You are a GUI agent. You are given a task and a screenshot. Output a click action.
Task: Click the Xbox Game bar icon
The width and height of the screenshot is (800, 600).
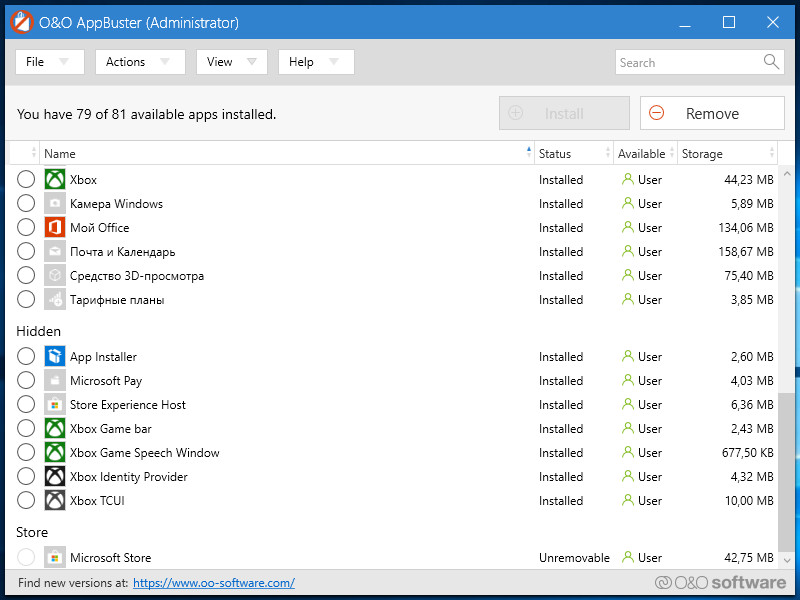pos(55,428)
